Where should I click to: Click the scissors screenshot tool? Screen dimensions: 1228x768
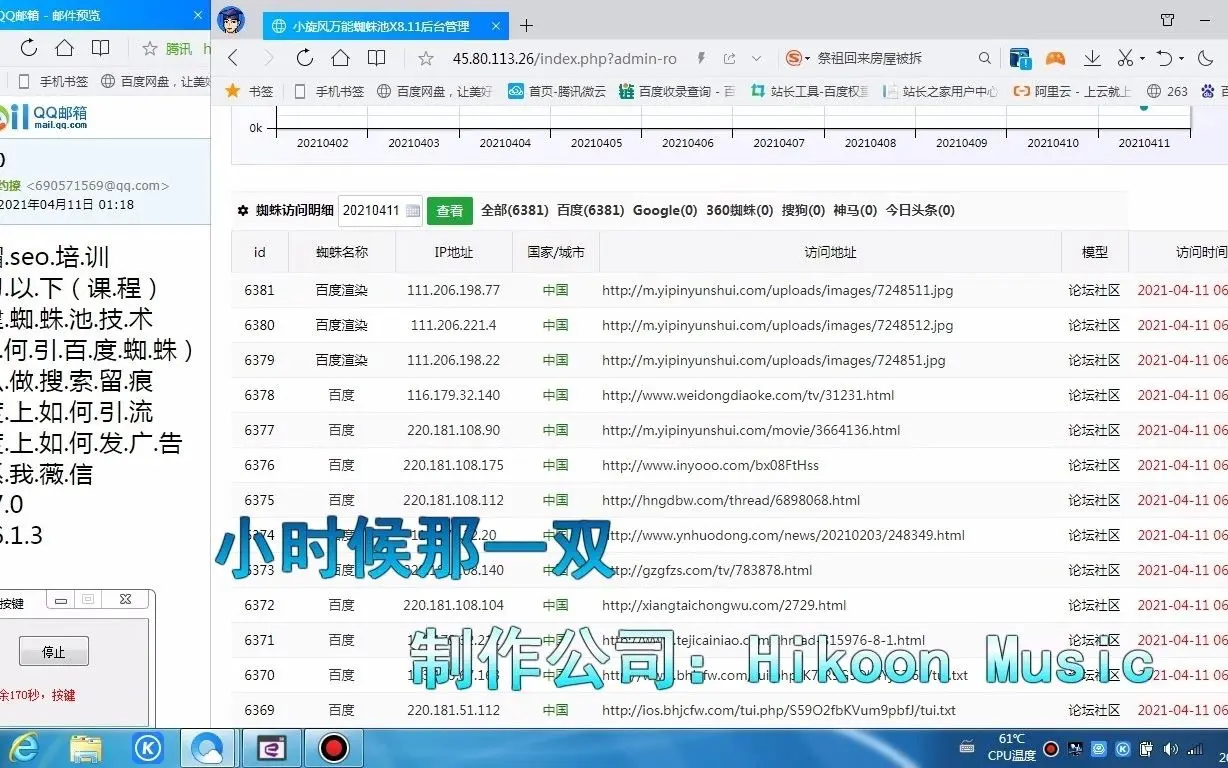tap(1125, 58)
